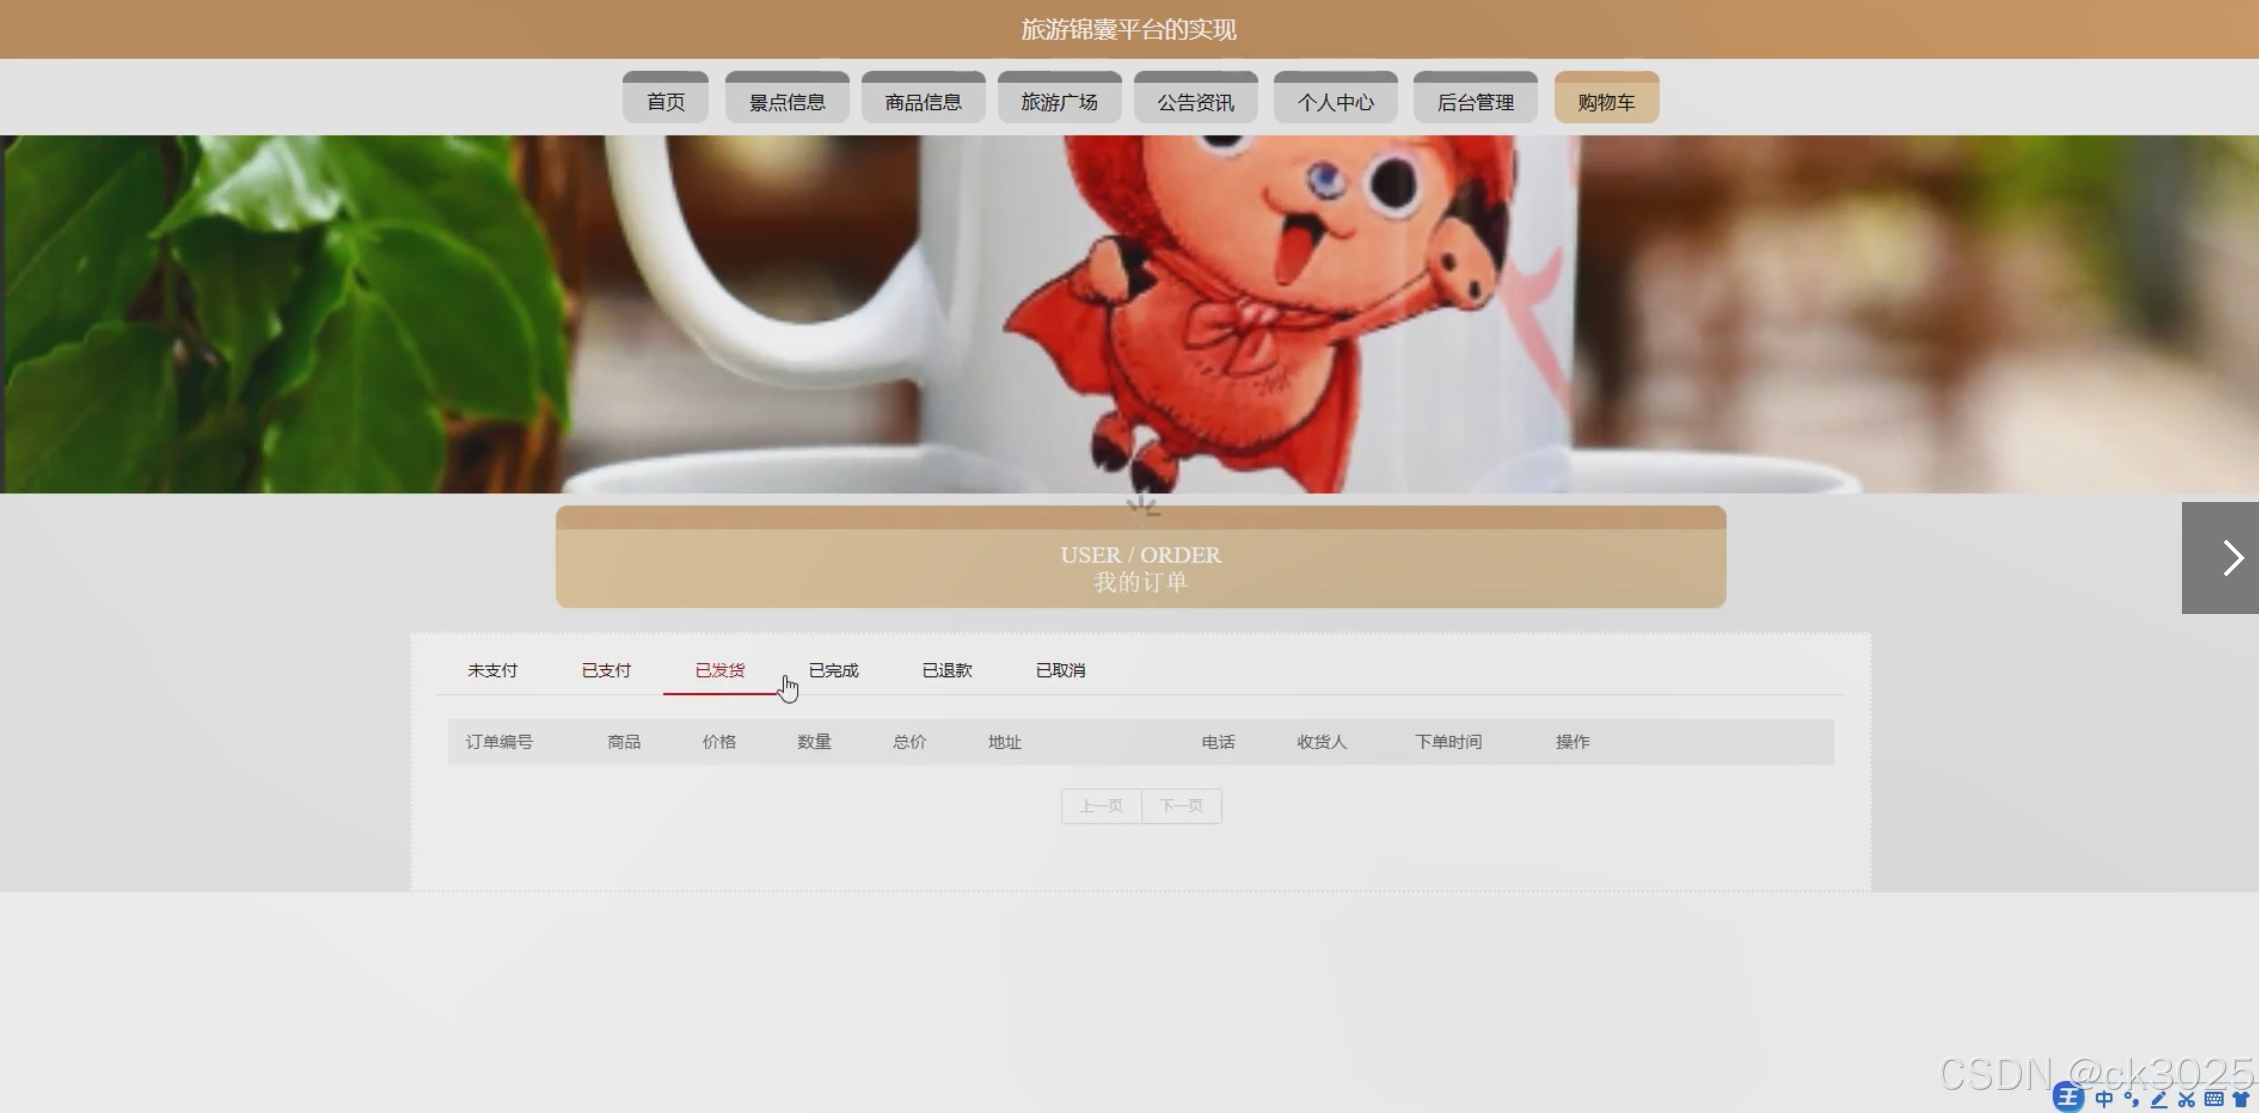This screenshot has height=1113, width=2259.
Task: Toggle the IME punctuation mode icon
Action: pyautogui.click(x=2132, y=1099)
